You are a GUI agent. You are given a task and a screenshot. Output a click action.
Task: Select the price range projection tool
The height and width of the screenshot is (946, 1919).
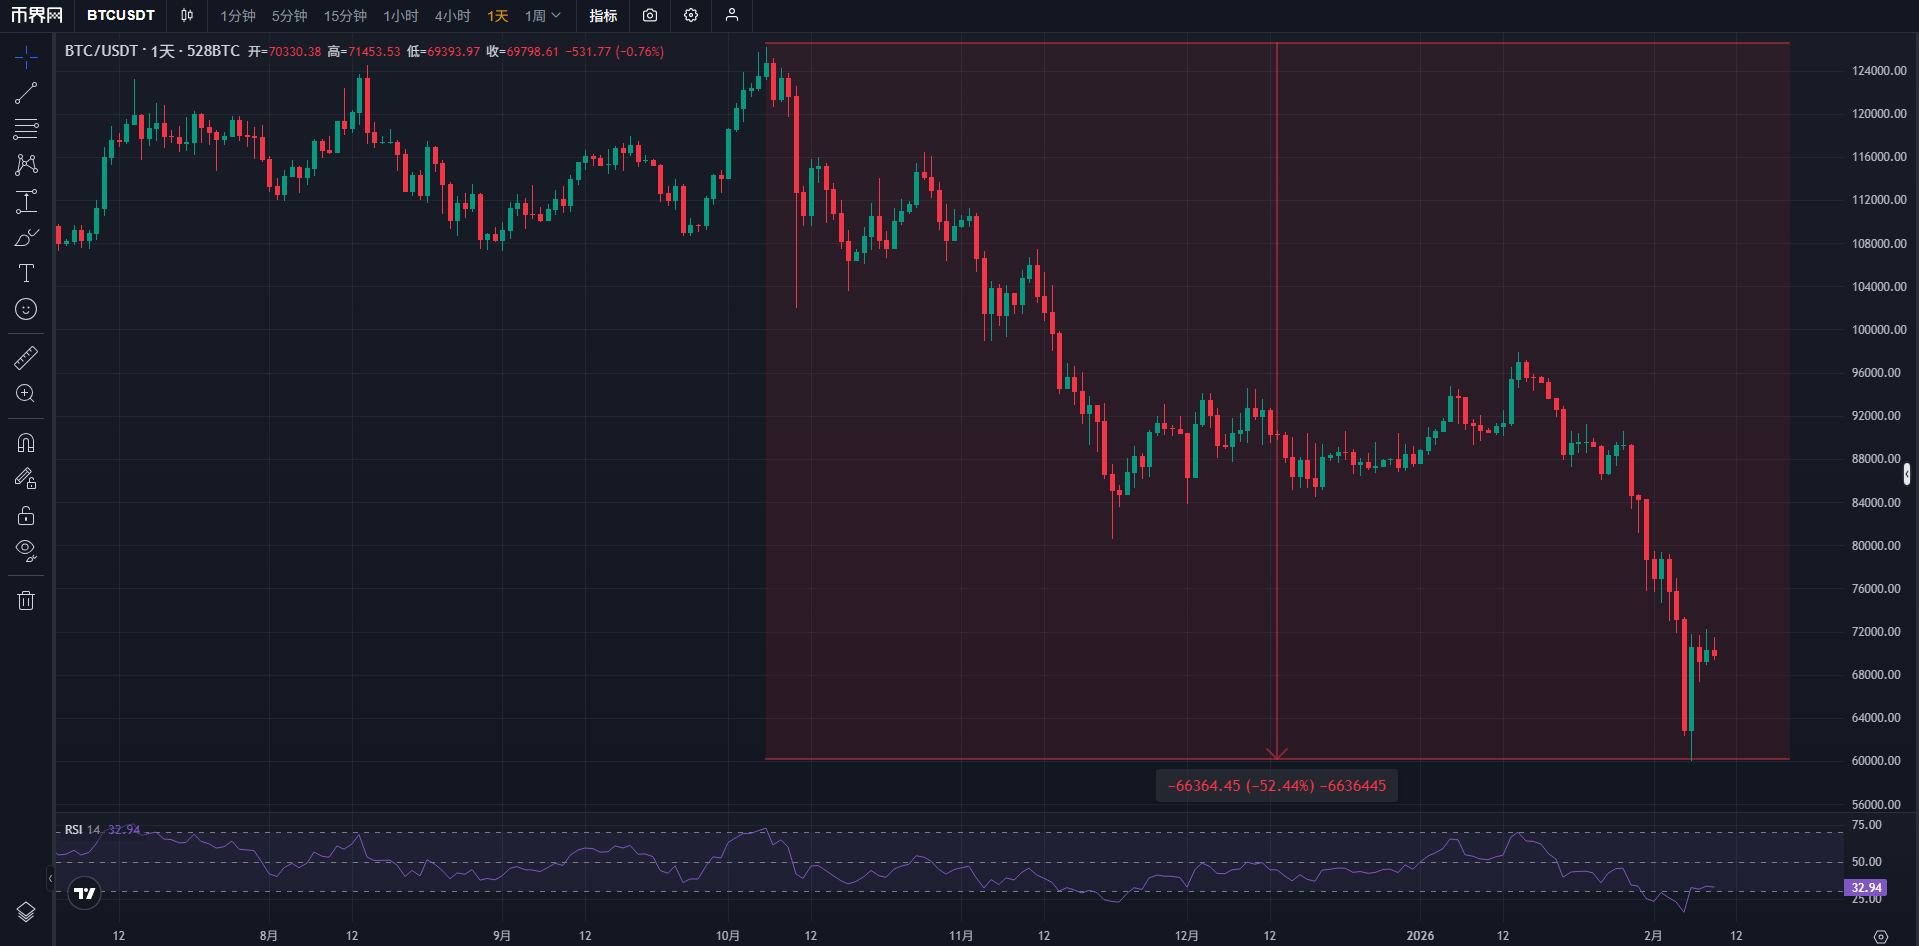click(26, 201)
